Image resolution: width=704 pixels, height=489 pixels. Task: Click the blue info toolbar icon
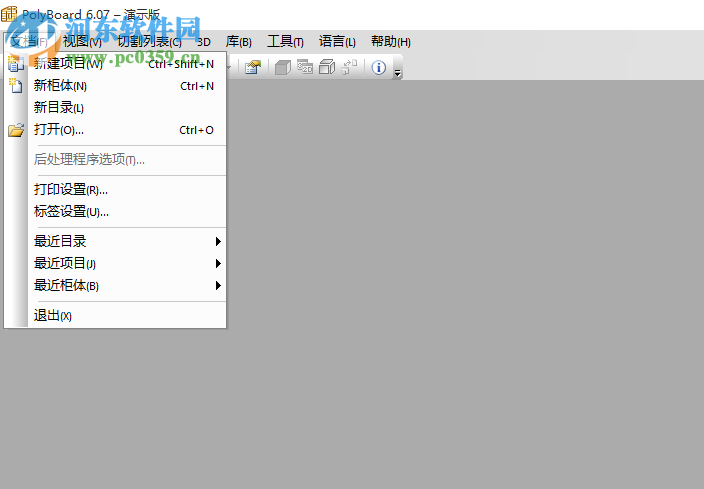tap(378, 67)
